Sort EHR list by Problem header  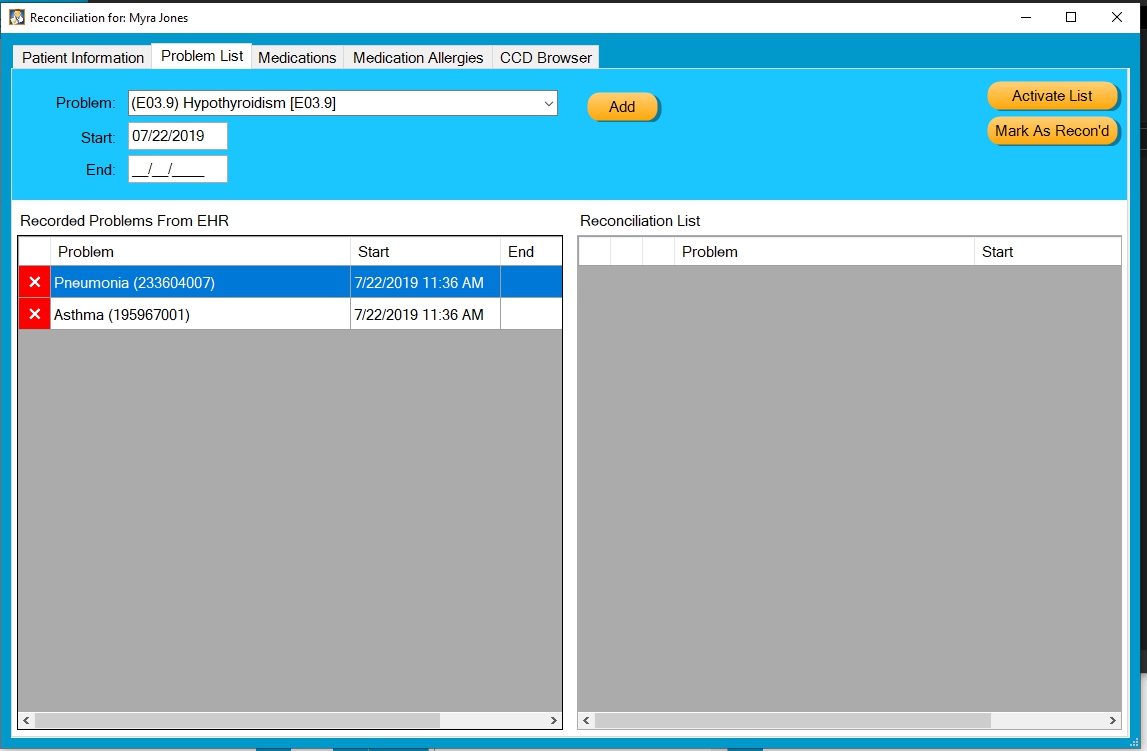click(x=200, y=252)
